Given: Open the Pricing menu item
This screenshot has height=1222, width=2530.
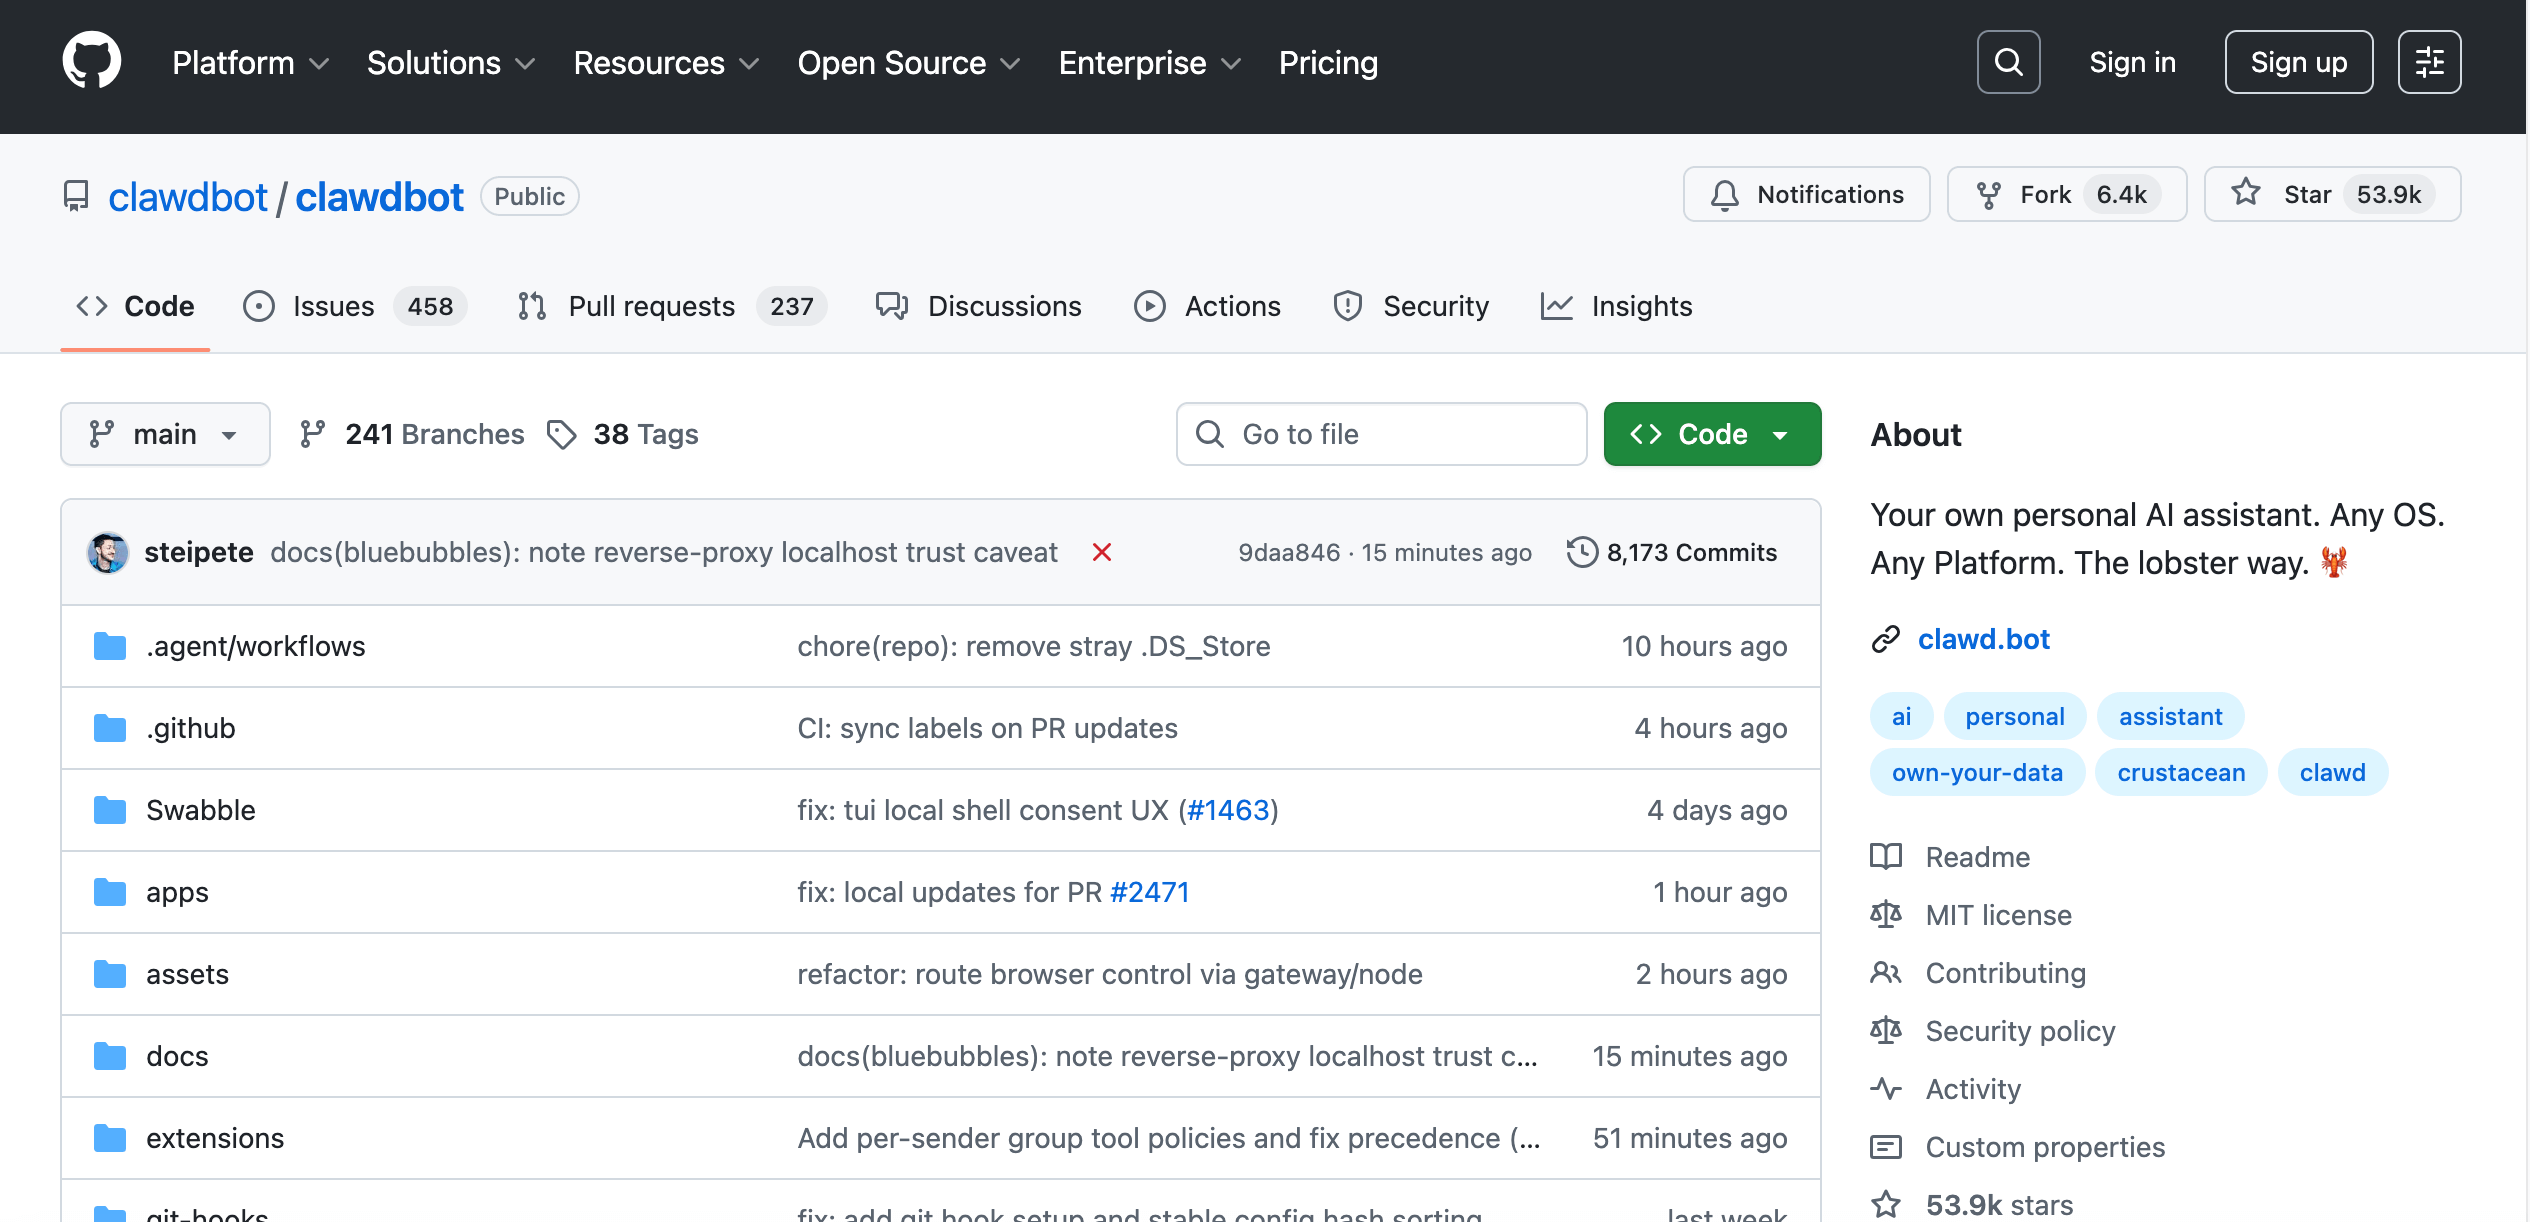Looking at the screenshot, I should 1328,62.
